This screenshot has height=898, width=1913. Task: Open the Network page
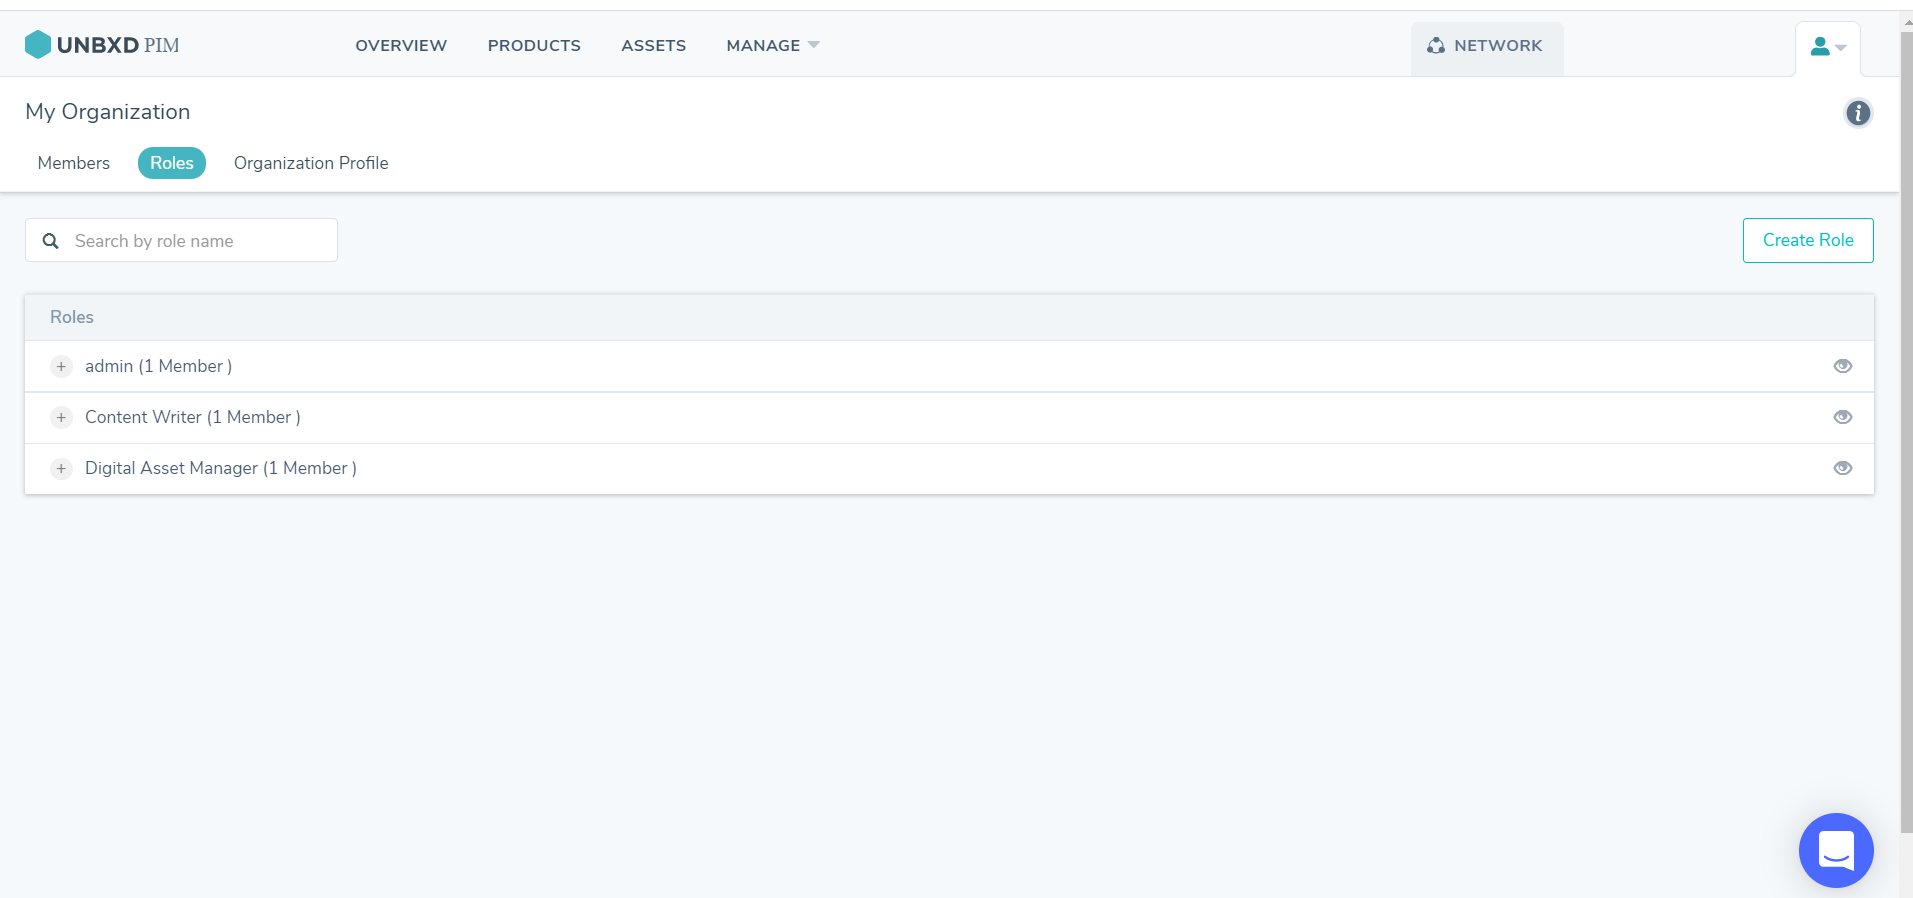(1486, 46)
